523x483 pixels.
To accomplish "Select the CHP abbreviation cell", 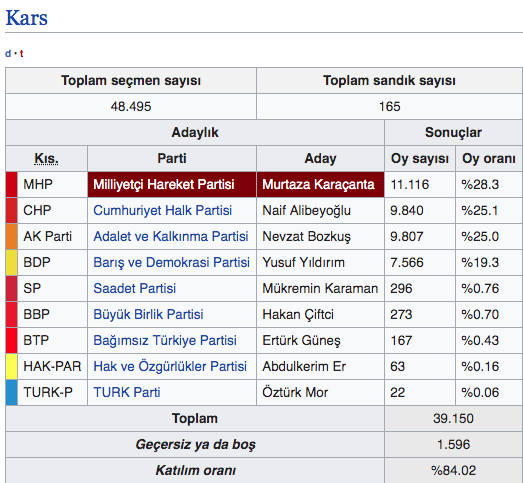I will tap(52, 210).
